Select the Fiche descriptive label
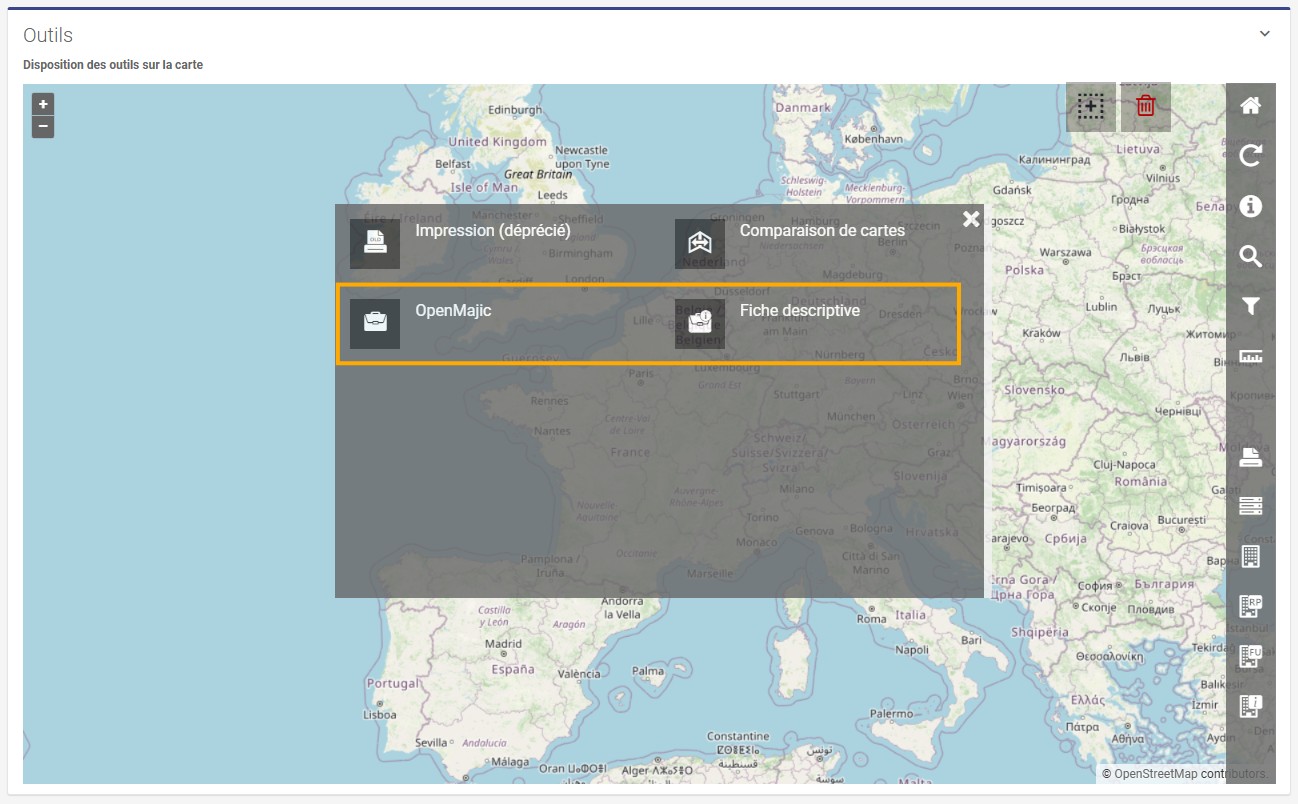 [x=800, y=310]
